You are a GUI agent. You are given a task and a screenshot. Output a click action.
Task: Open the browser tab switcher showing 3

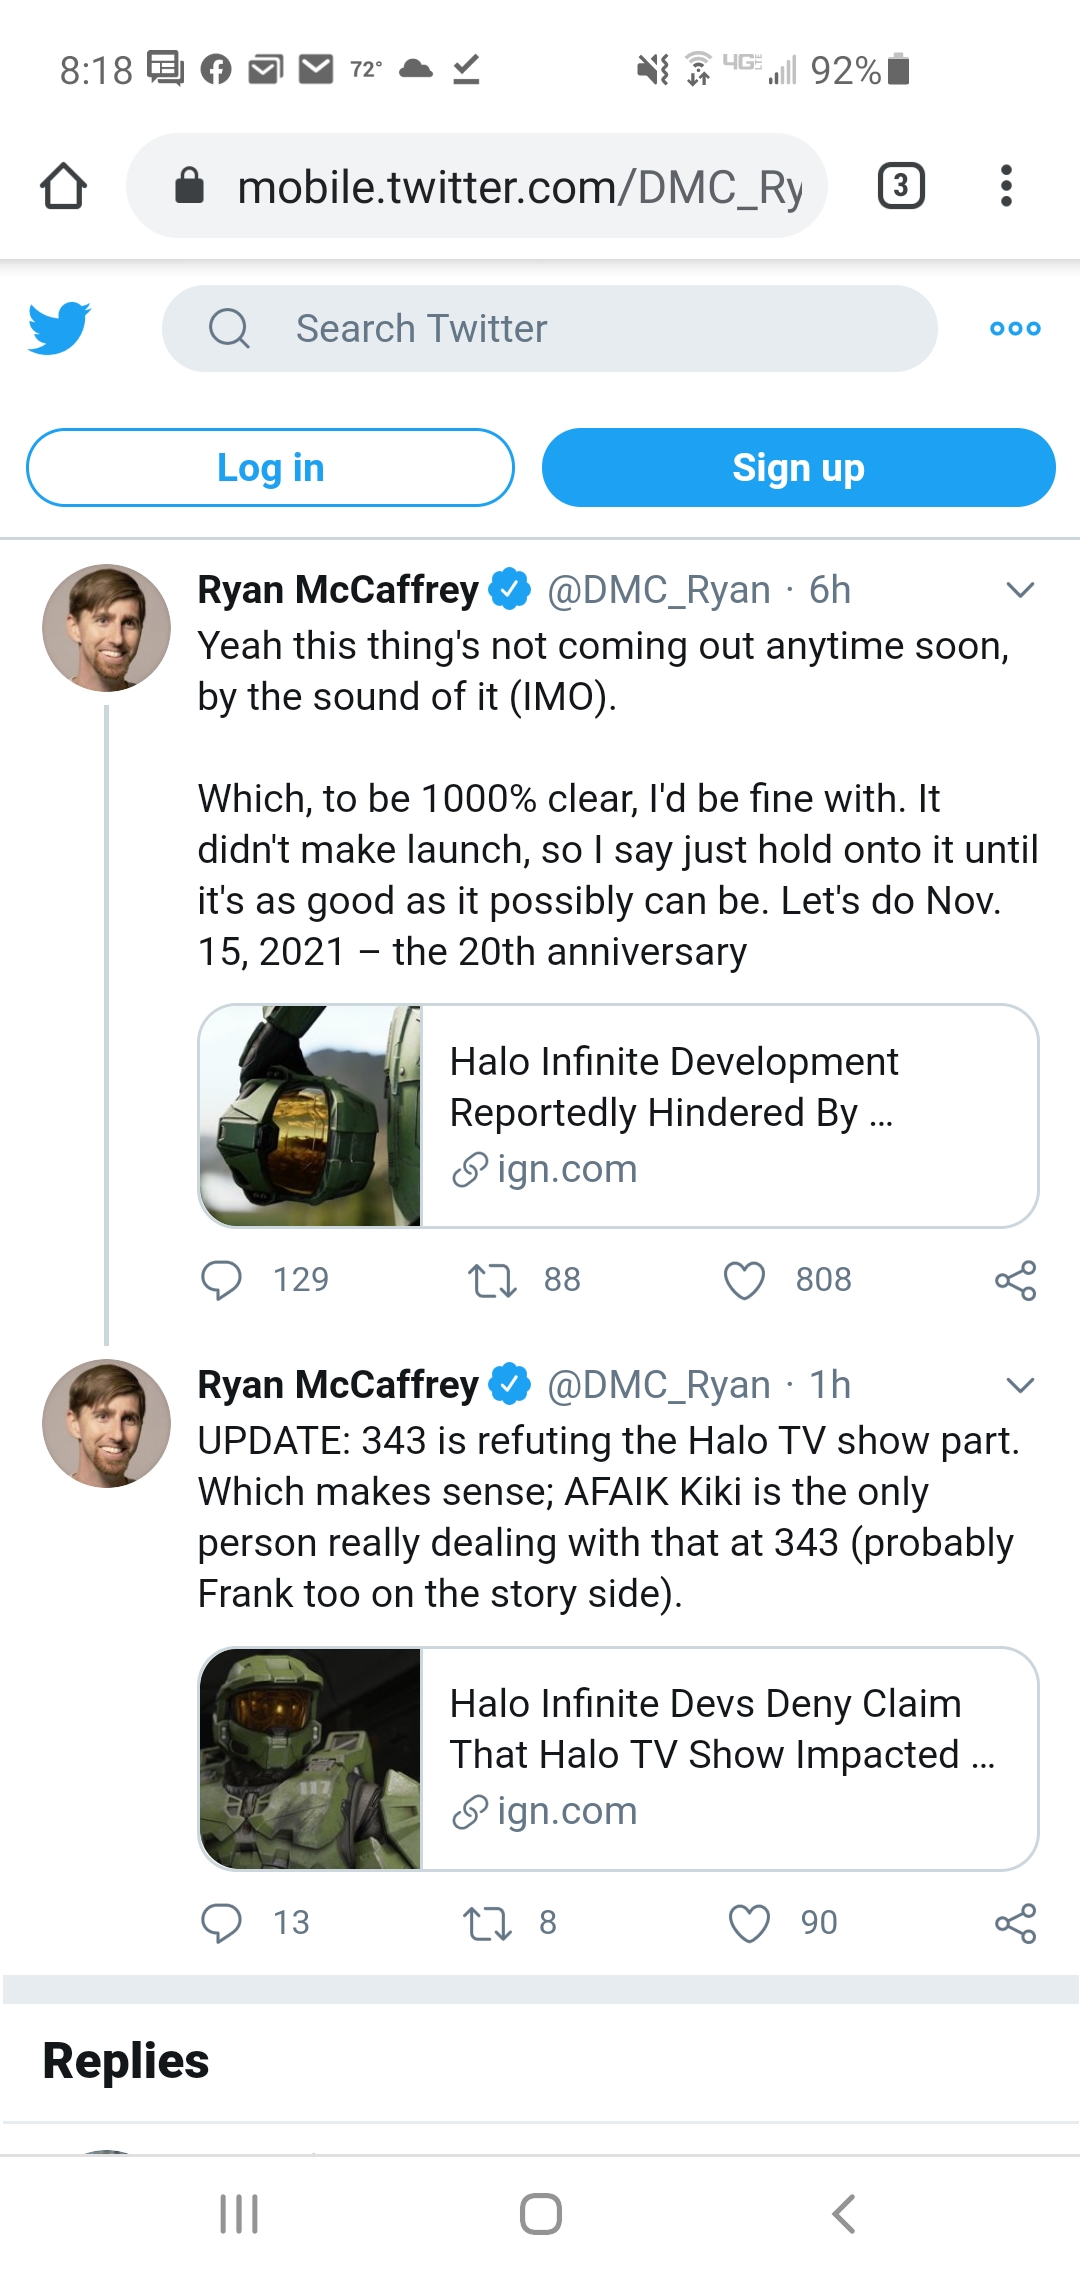tap(900, 186)
